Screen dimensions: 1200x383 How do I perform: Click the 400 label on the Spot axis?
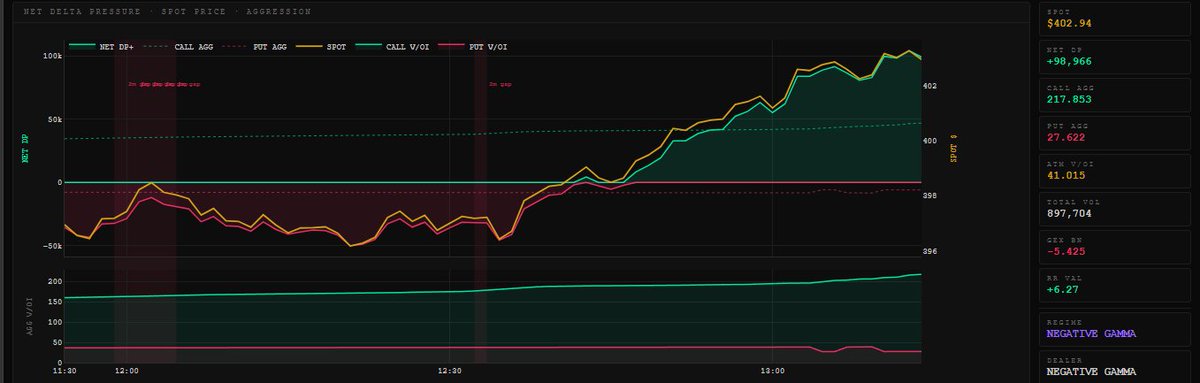pyautogui.click(x=931, y=141)
